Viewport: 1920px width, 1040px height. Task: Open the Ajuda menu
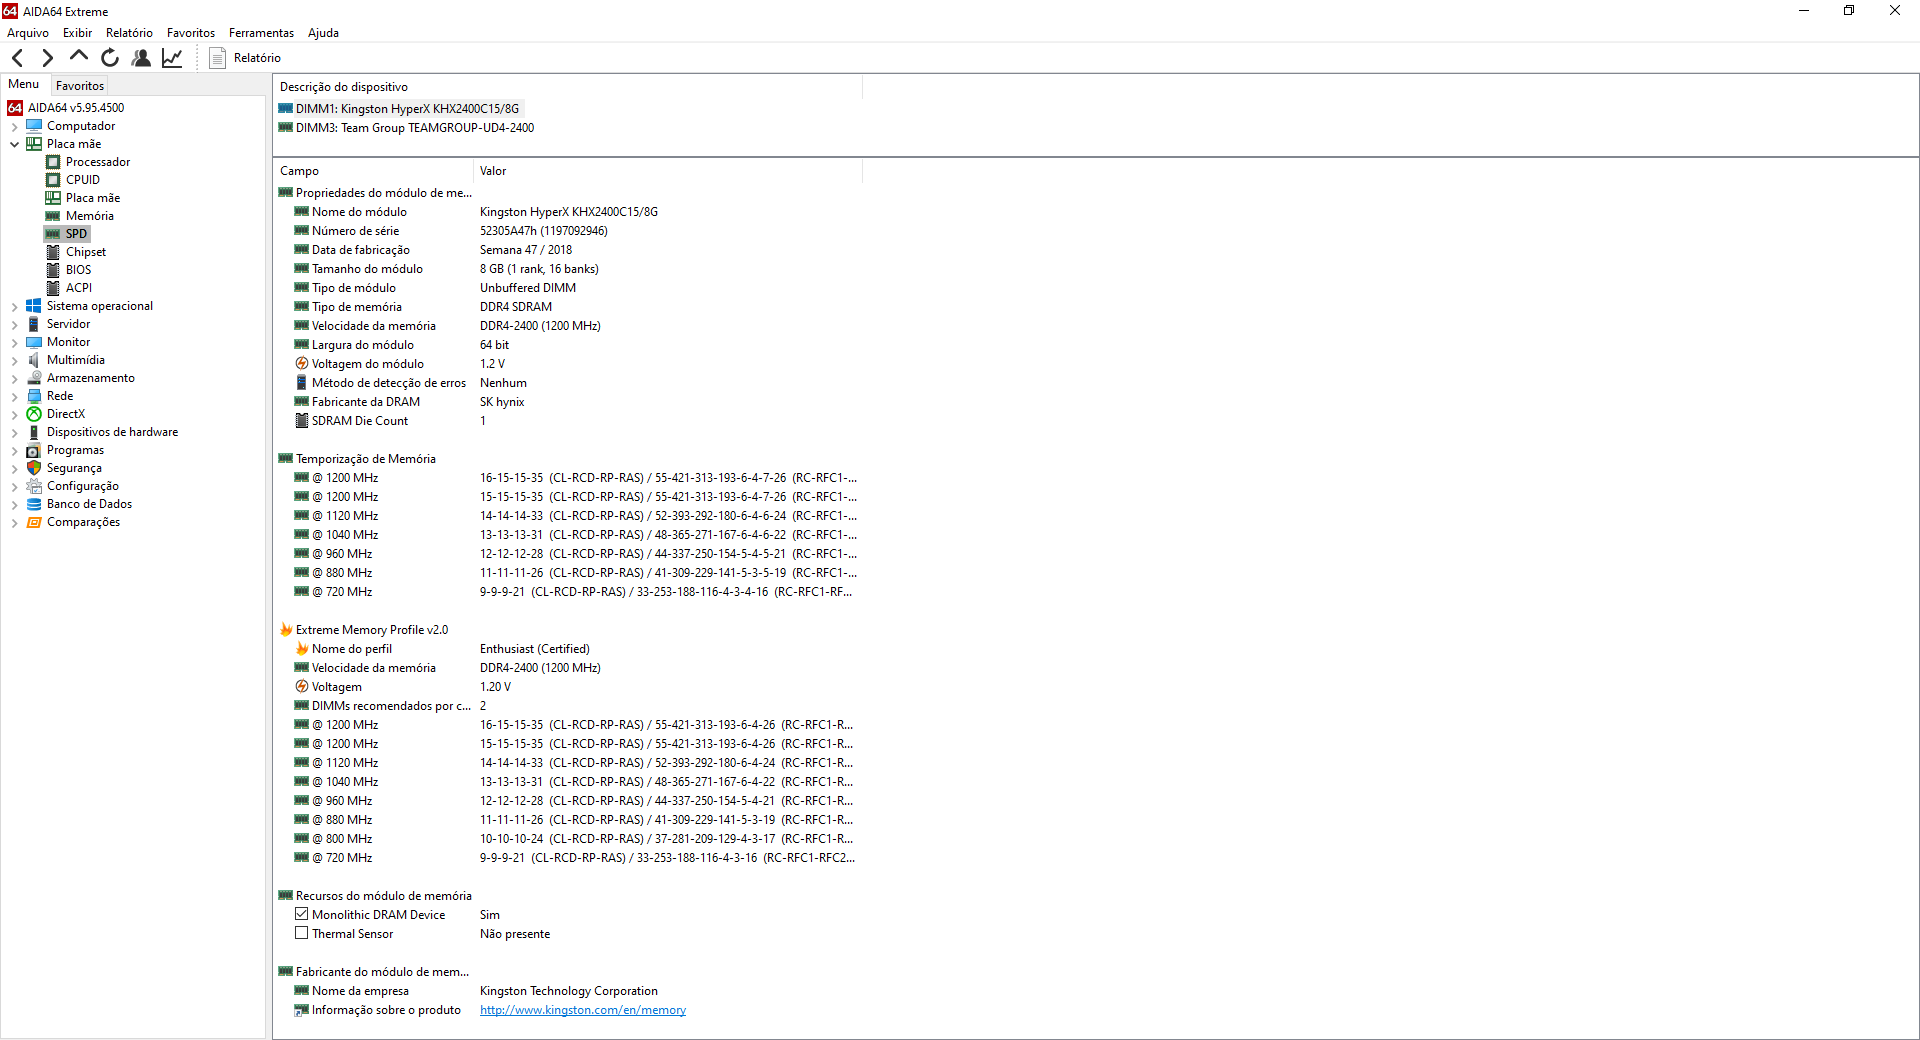[x=323, y=33]
